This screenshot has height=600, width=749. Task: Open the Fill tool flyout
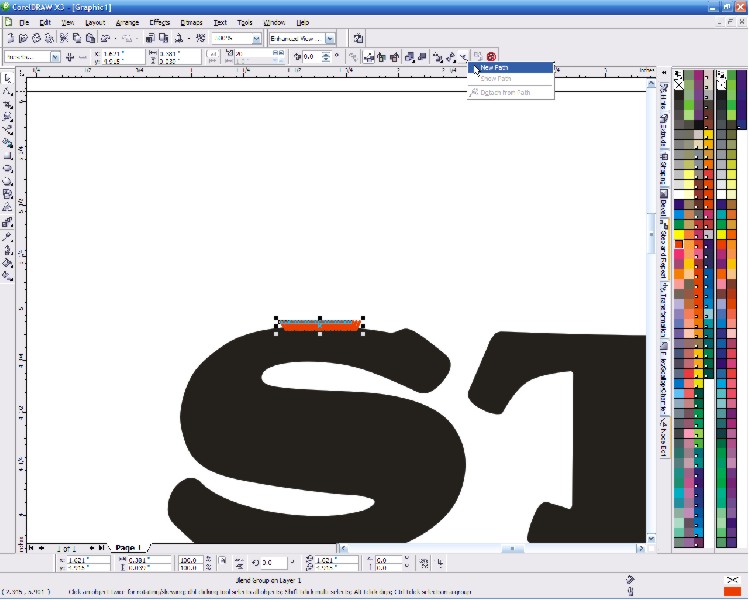[x=7, y=263]
